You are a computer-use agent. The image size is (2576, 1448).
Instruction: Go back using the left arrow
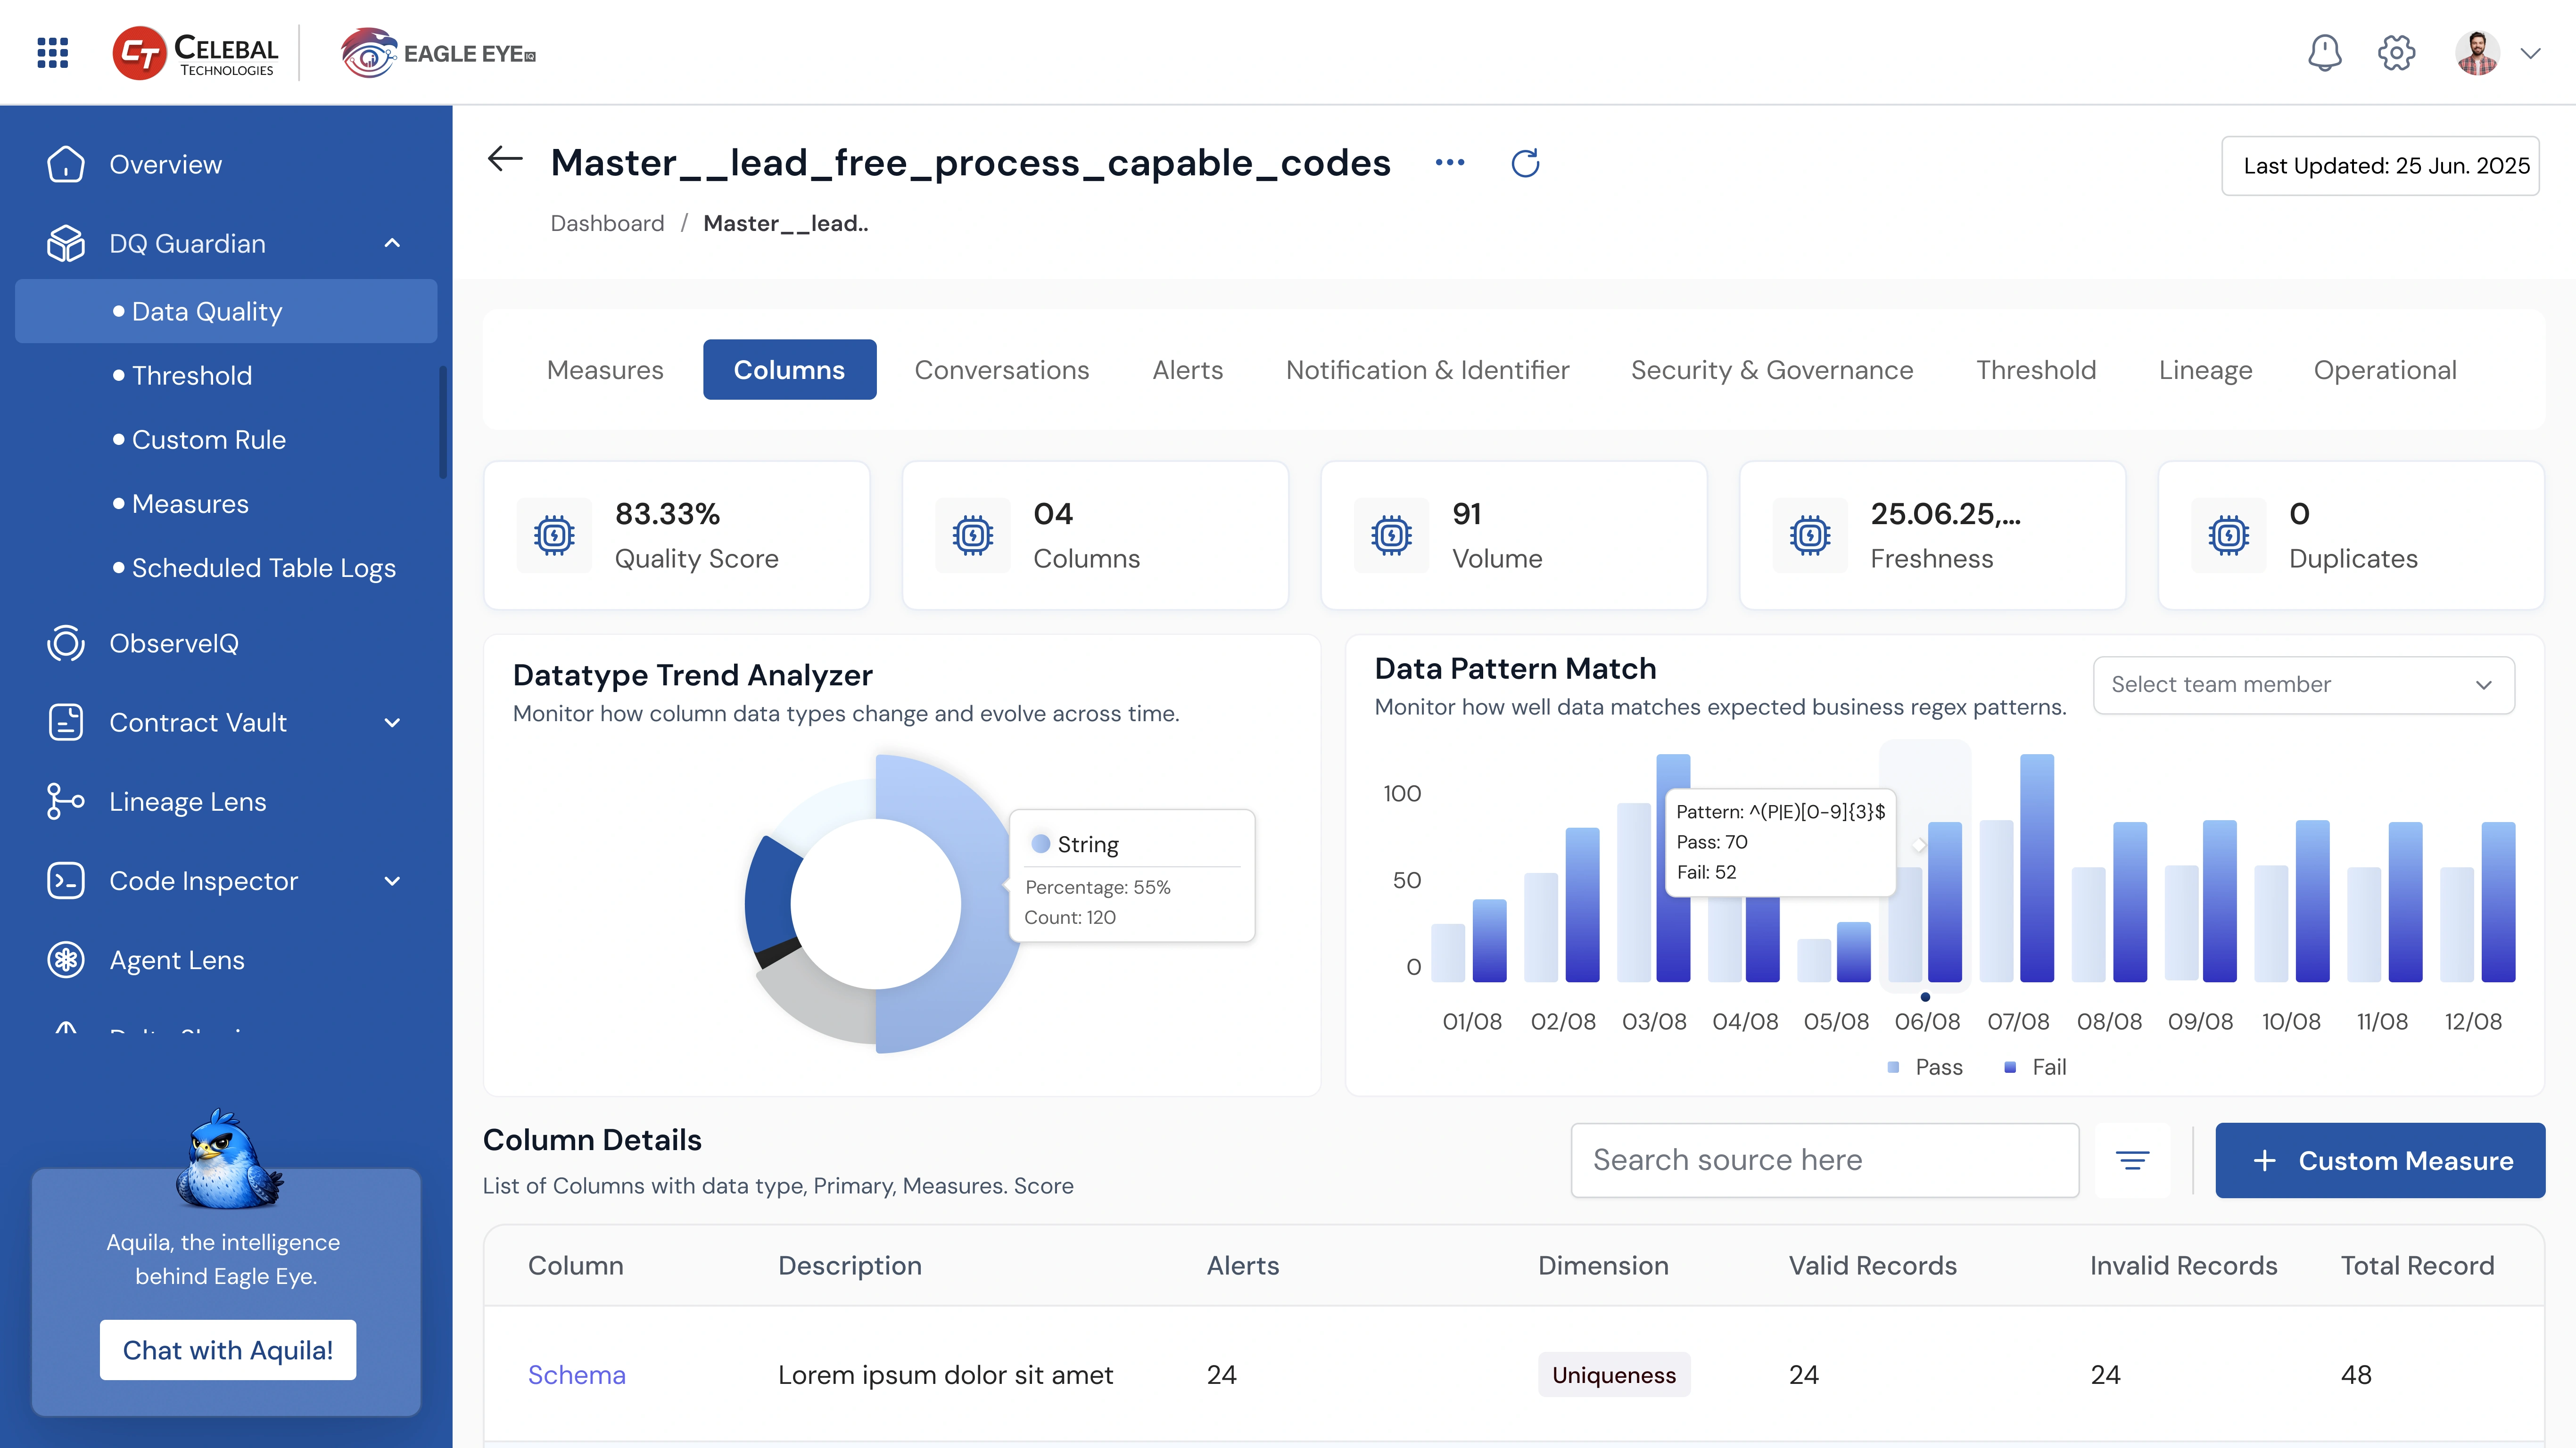pyautogui.click(x=505, y=159)
